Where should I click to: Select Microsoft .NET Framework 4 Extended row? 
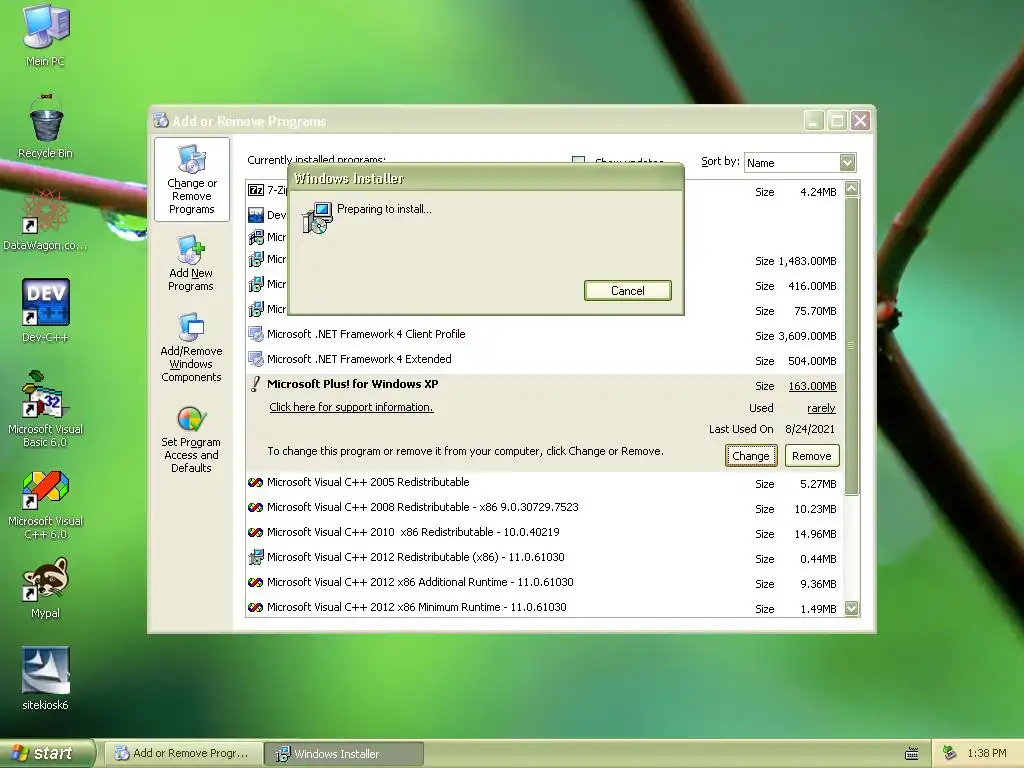(545, 360)
